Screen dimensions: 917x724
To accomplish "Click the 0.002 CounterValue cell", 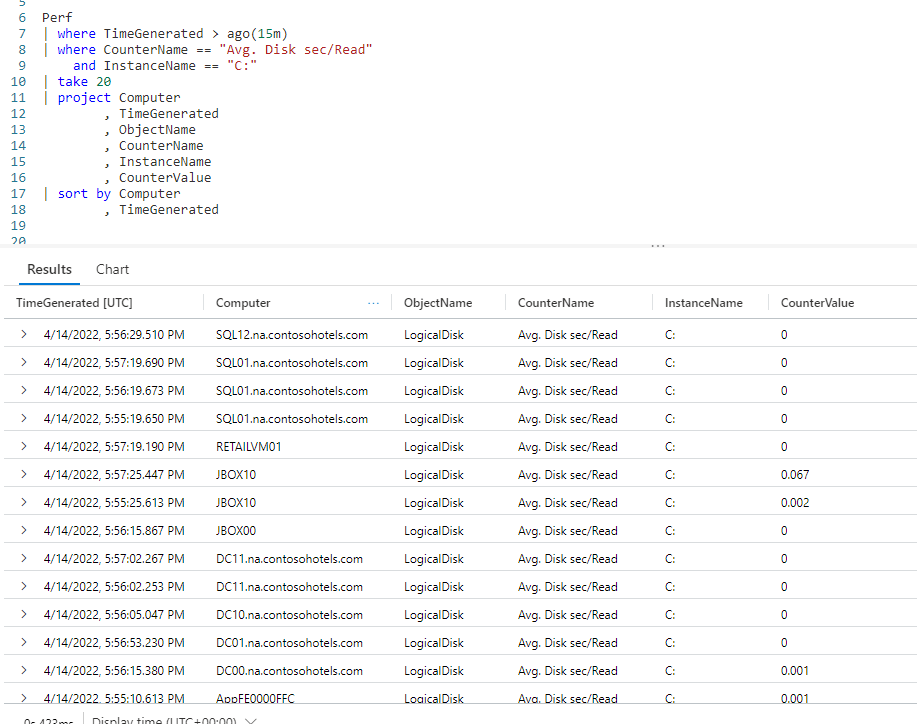I will [795, 503].
